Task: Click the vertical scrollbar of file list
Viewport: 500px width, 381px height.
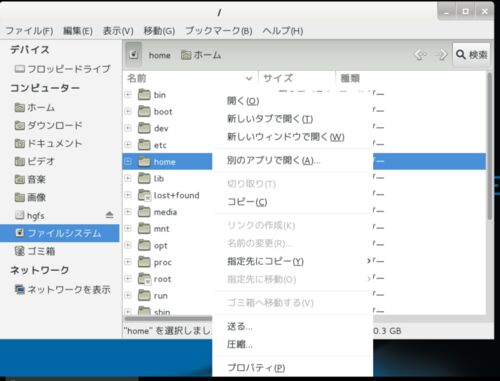Action: pyautogui.click(x=489, y=147)
